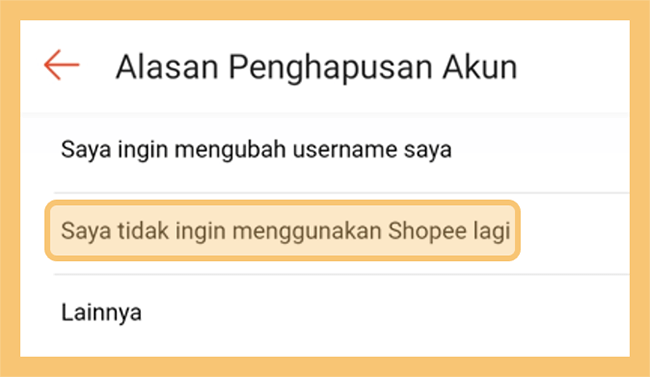Screen dimensions: 650x377
Task: Go back using the red arrow icon
Action: coord(61,65)
